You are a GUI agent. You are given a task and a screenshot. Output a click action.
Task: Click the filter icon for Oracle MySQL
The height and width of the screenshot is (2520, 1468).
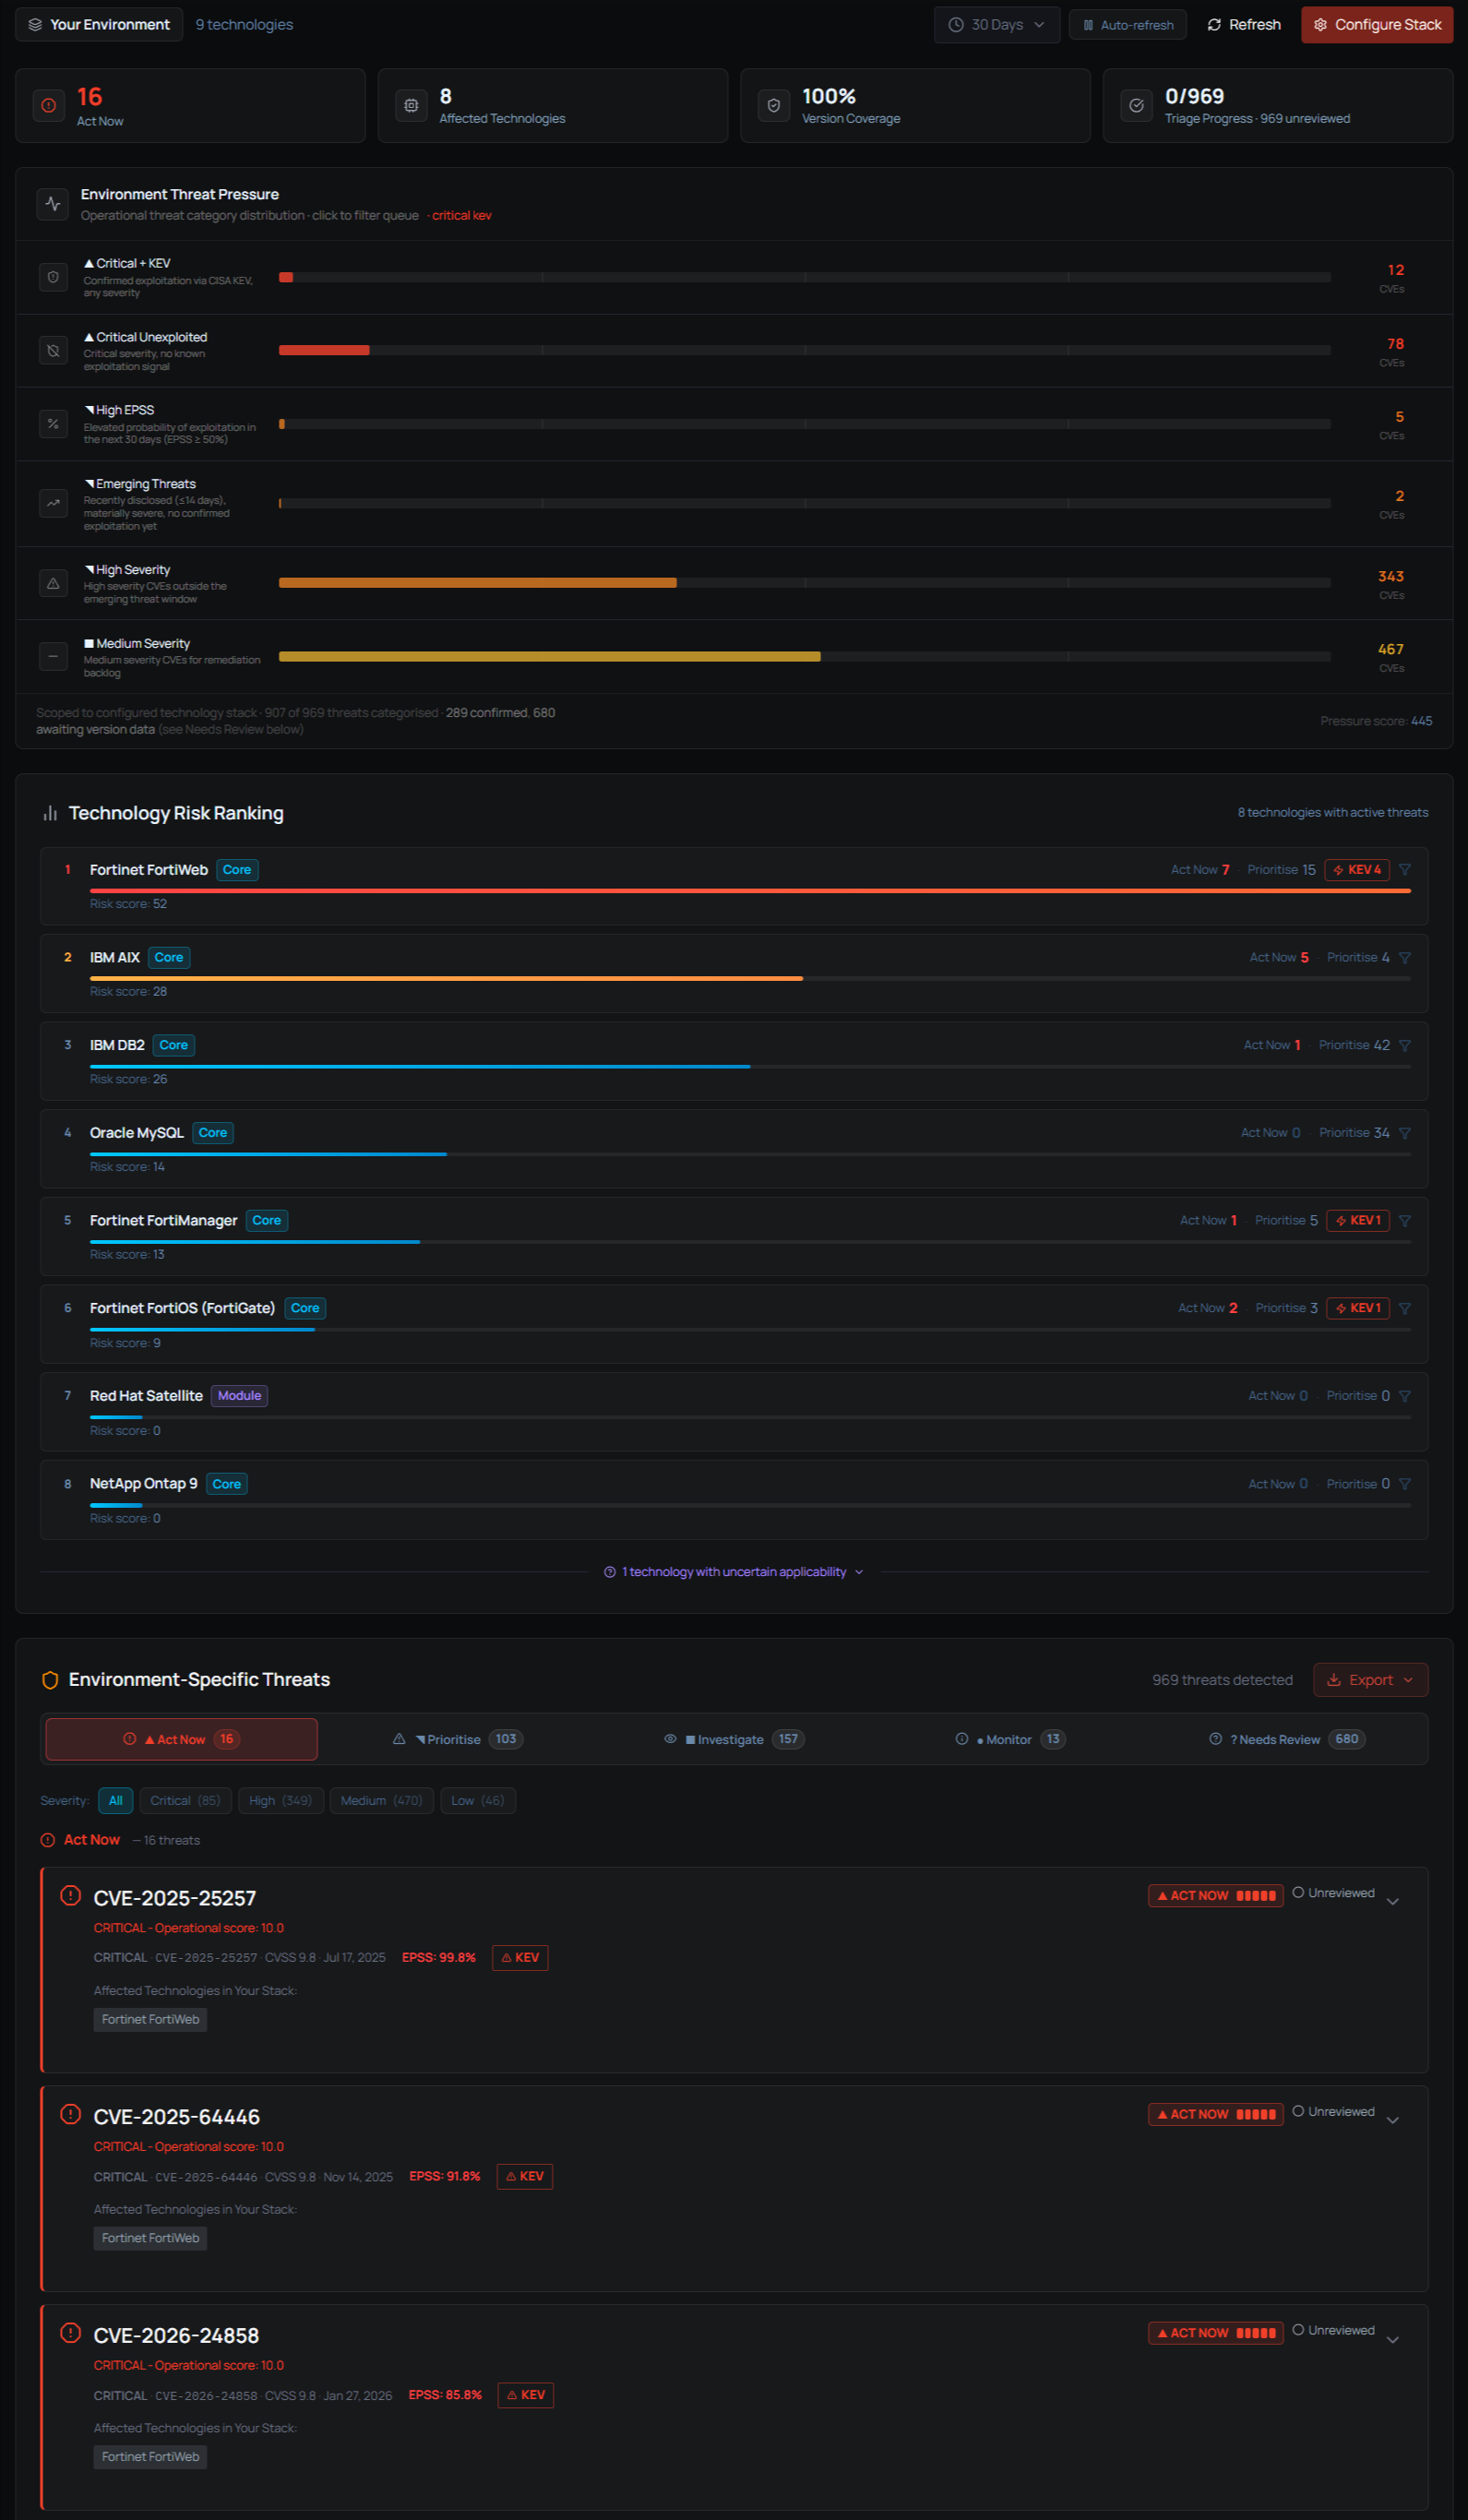coord(1405,1133)
